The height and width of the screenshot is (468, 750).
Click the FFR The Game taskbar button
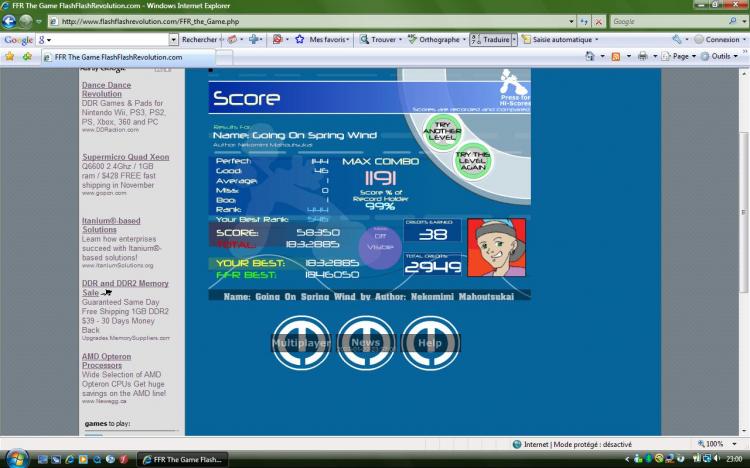point(183,459)
